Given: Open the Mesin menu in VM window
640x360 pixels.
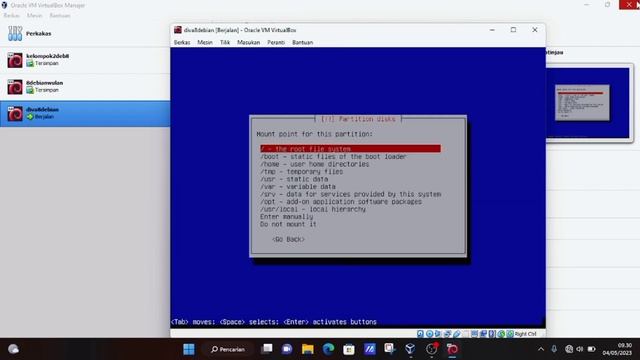Looking at the screenshot, I should coord(205,42).
